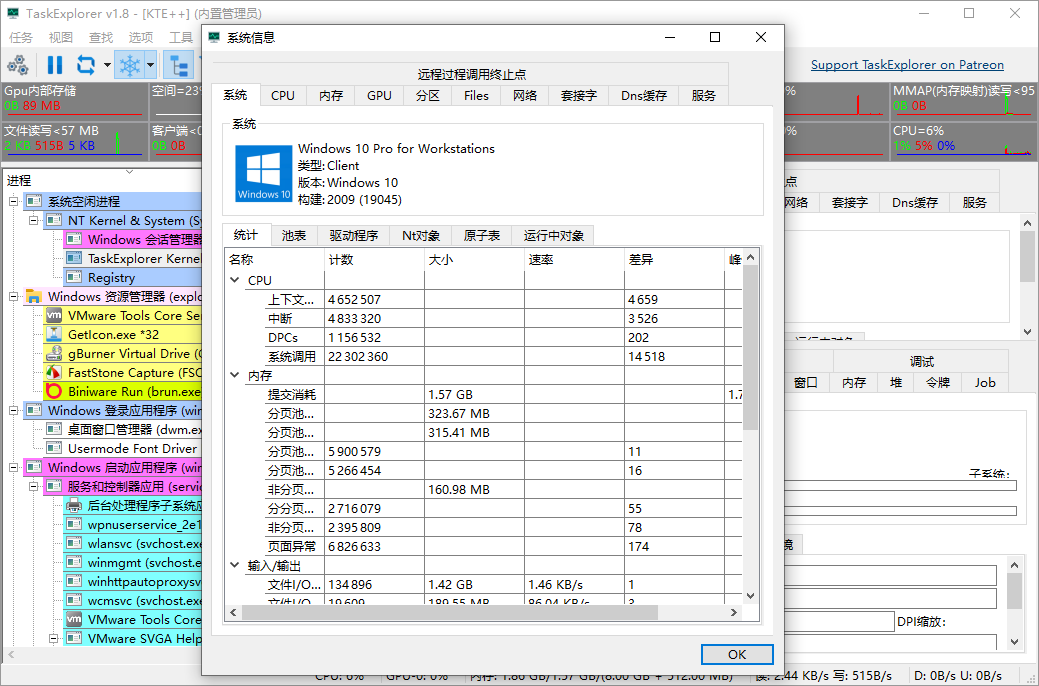Click the Windows 资源管理器 folder icon
The image size is (1039, 686).
click(34, 297)
